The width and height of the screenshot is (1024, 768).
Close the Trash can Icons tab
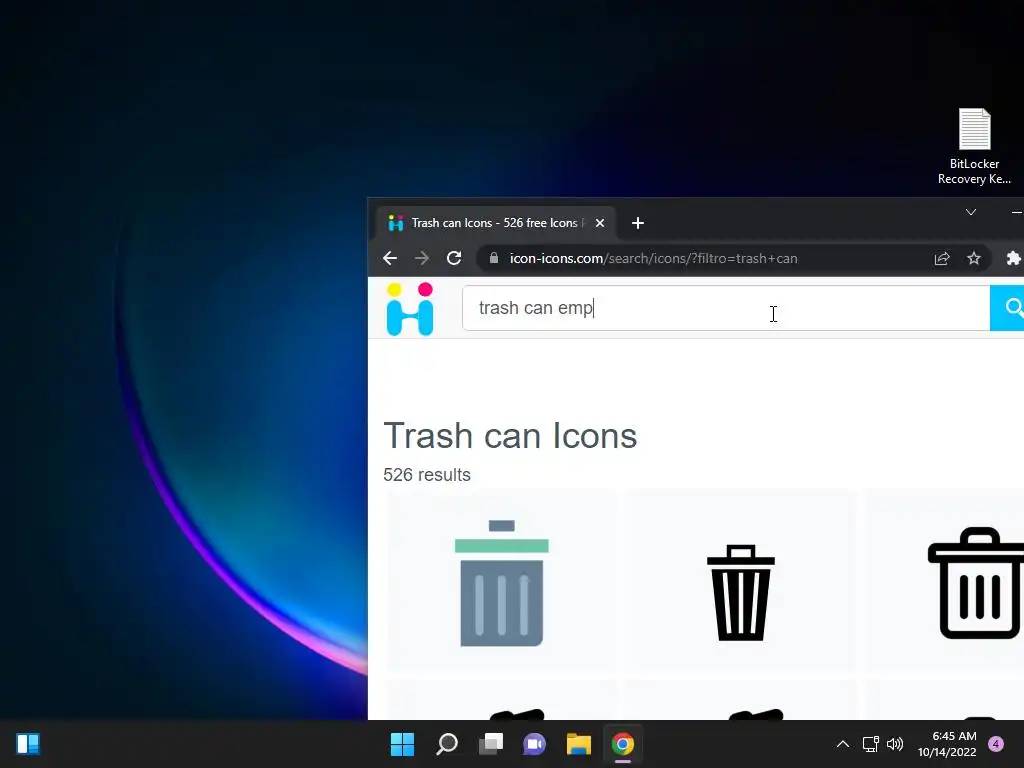(600, 223)
